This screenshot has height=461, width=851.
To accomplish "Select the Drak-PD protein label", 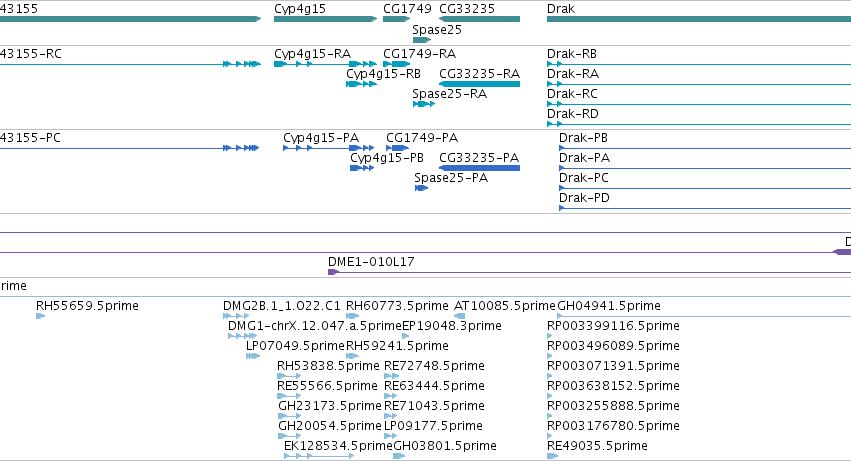I will pyautogui.click(x=584, y=198).
